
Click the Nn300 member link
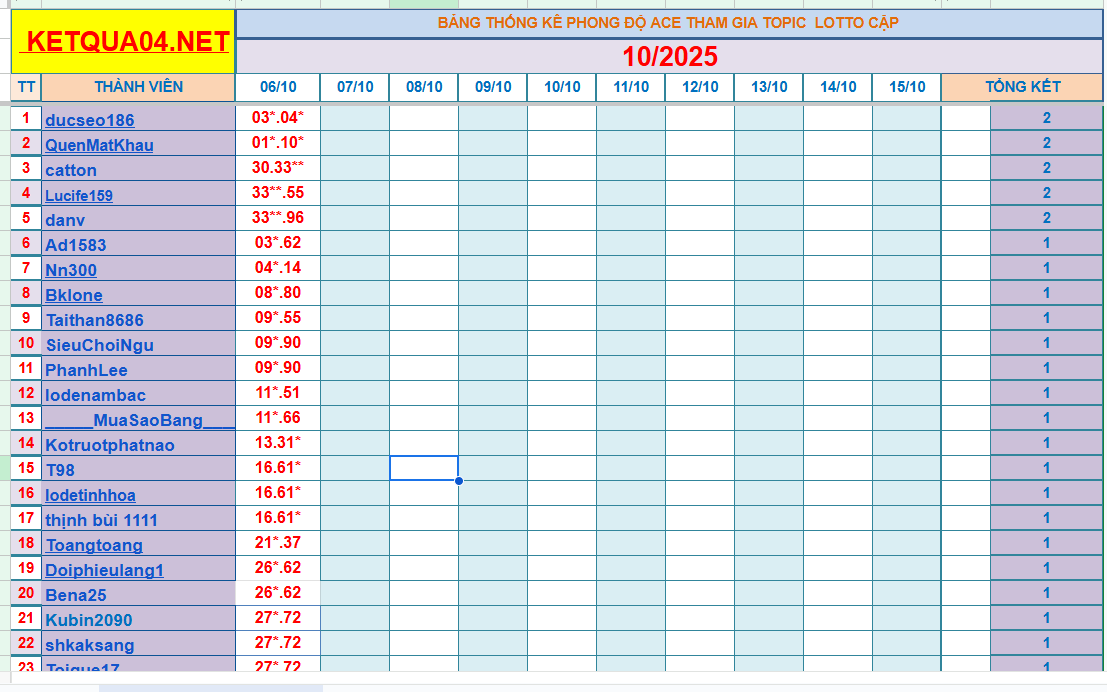click(x=70, y=269)
